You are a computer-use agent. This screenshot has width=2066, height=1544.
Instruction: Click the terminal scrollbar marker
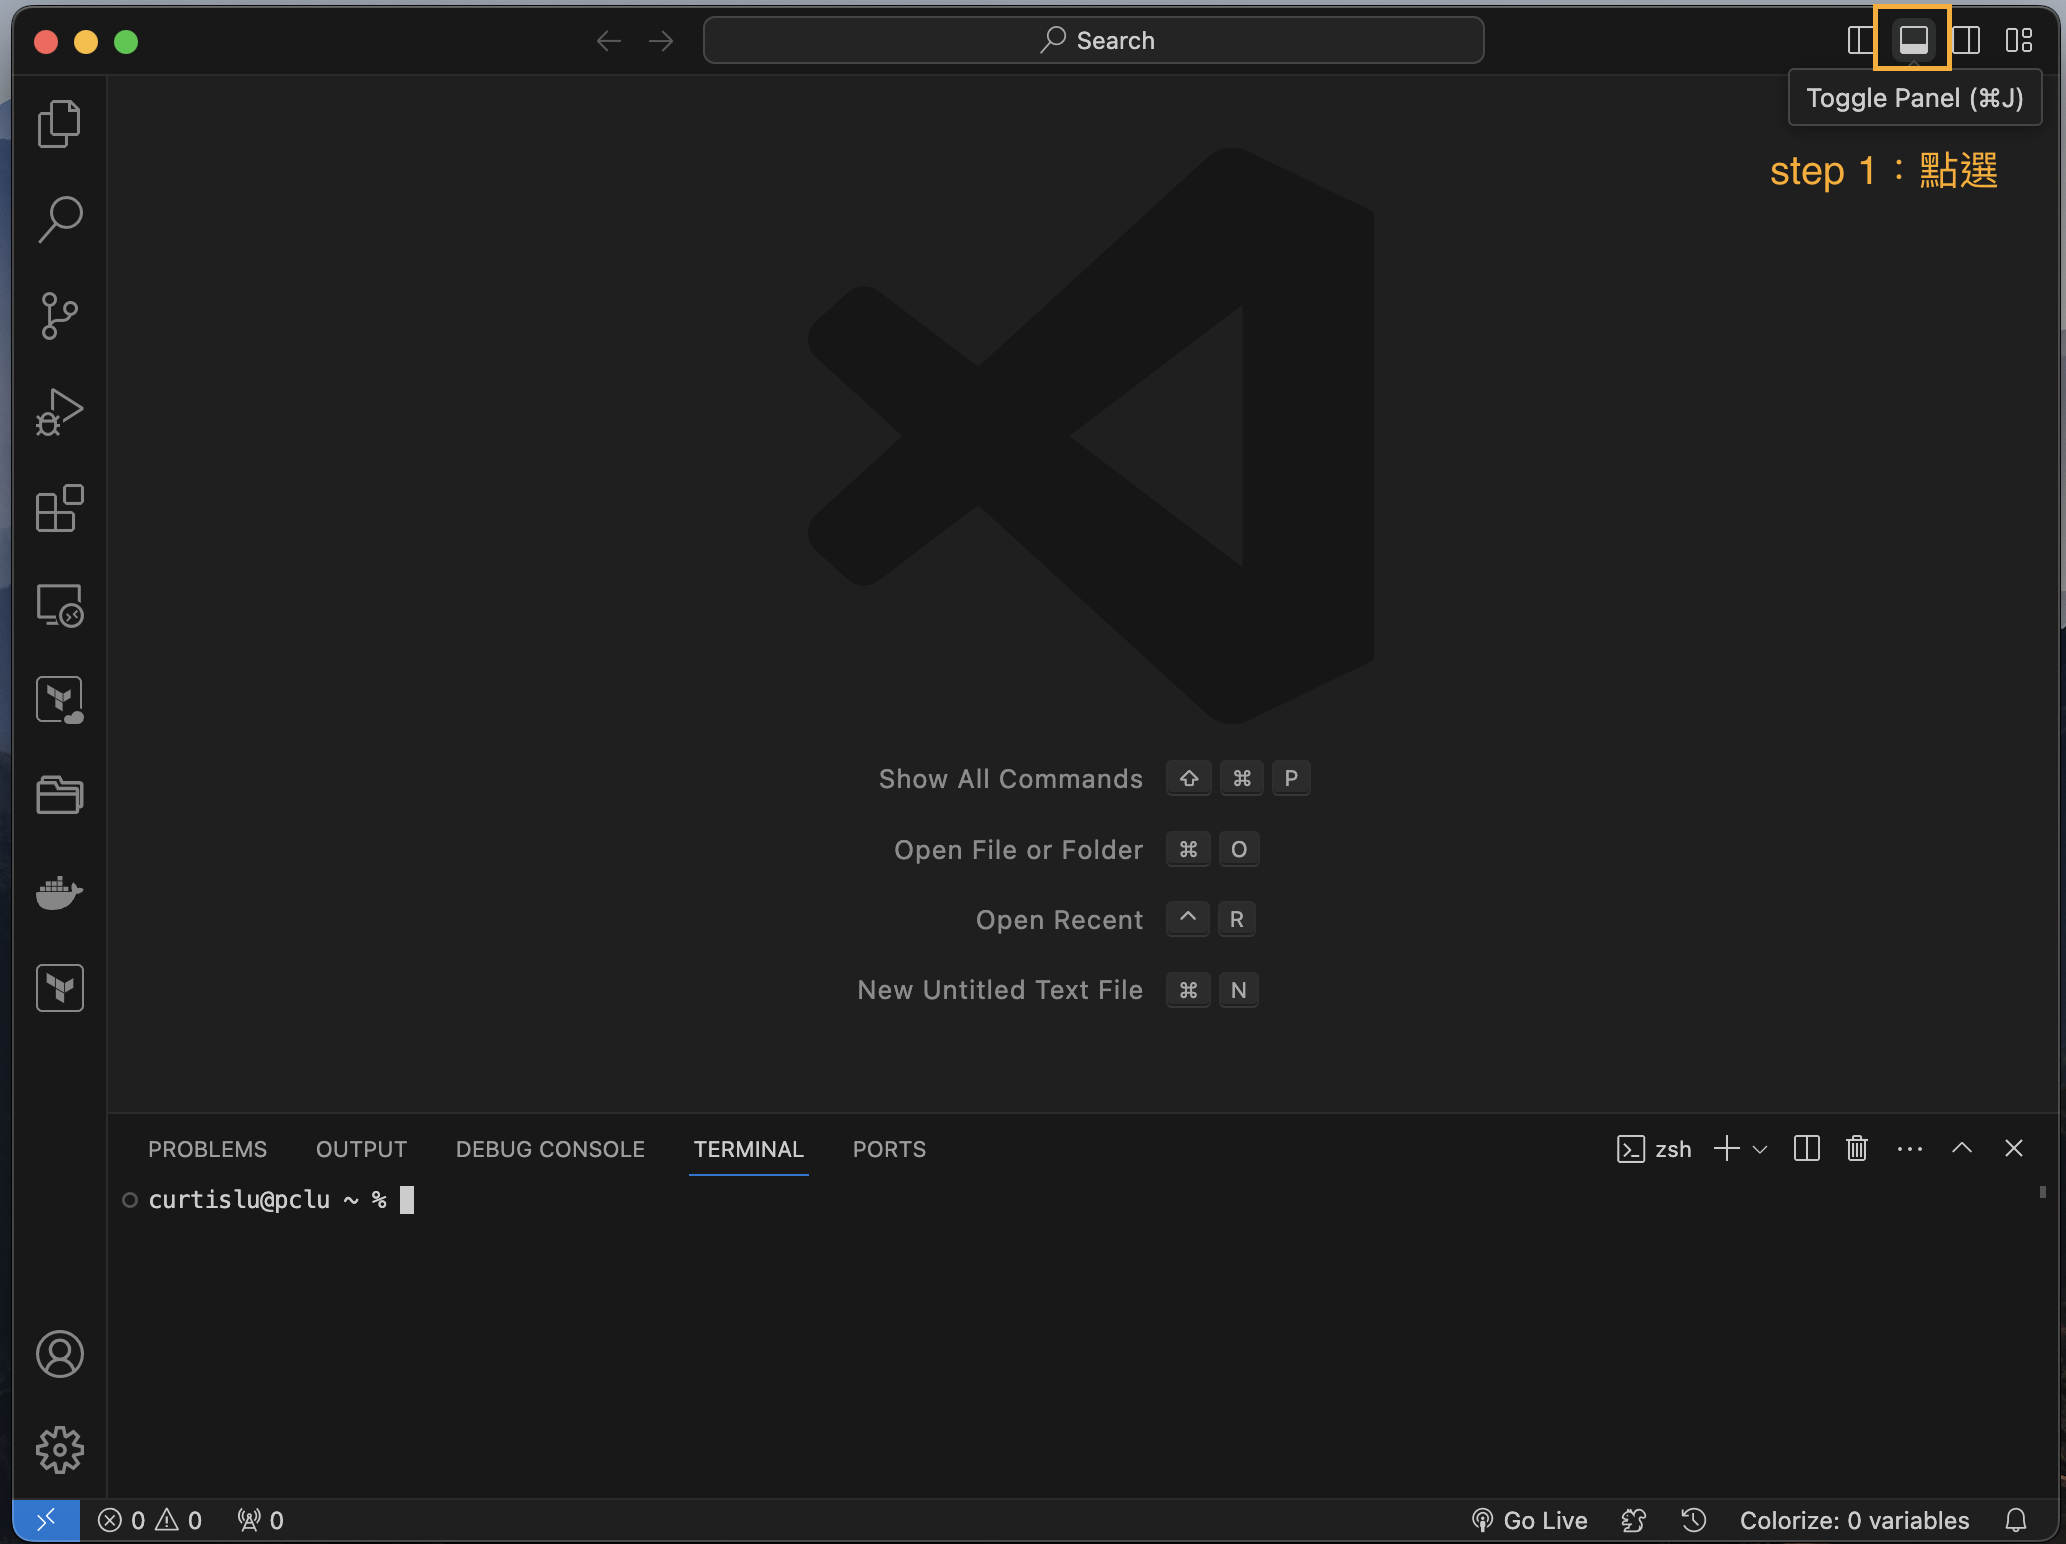coord(2042,1192)
